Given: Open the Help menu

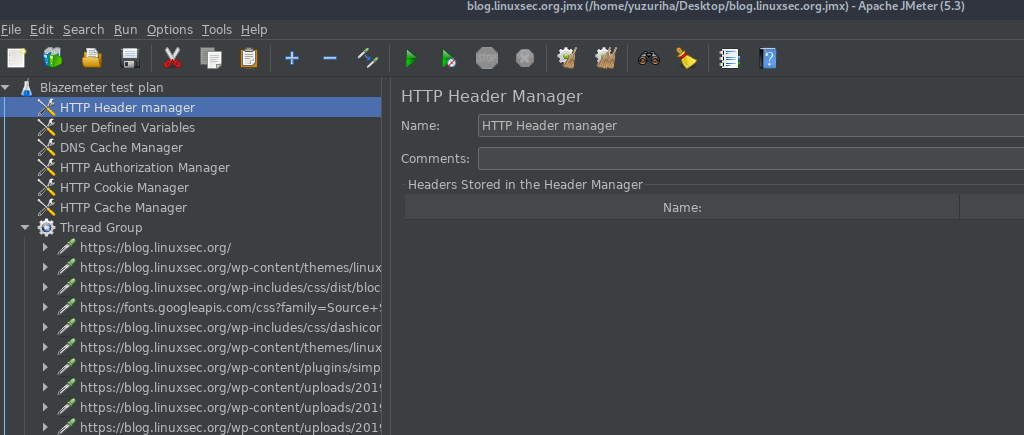Looking at the screenshot, I should 254,29.
